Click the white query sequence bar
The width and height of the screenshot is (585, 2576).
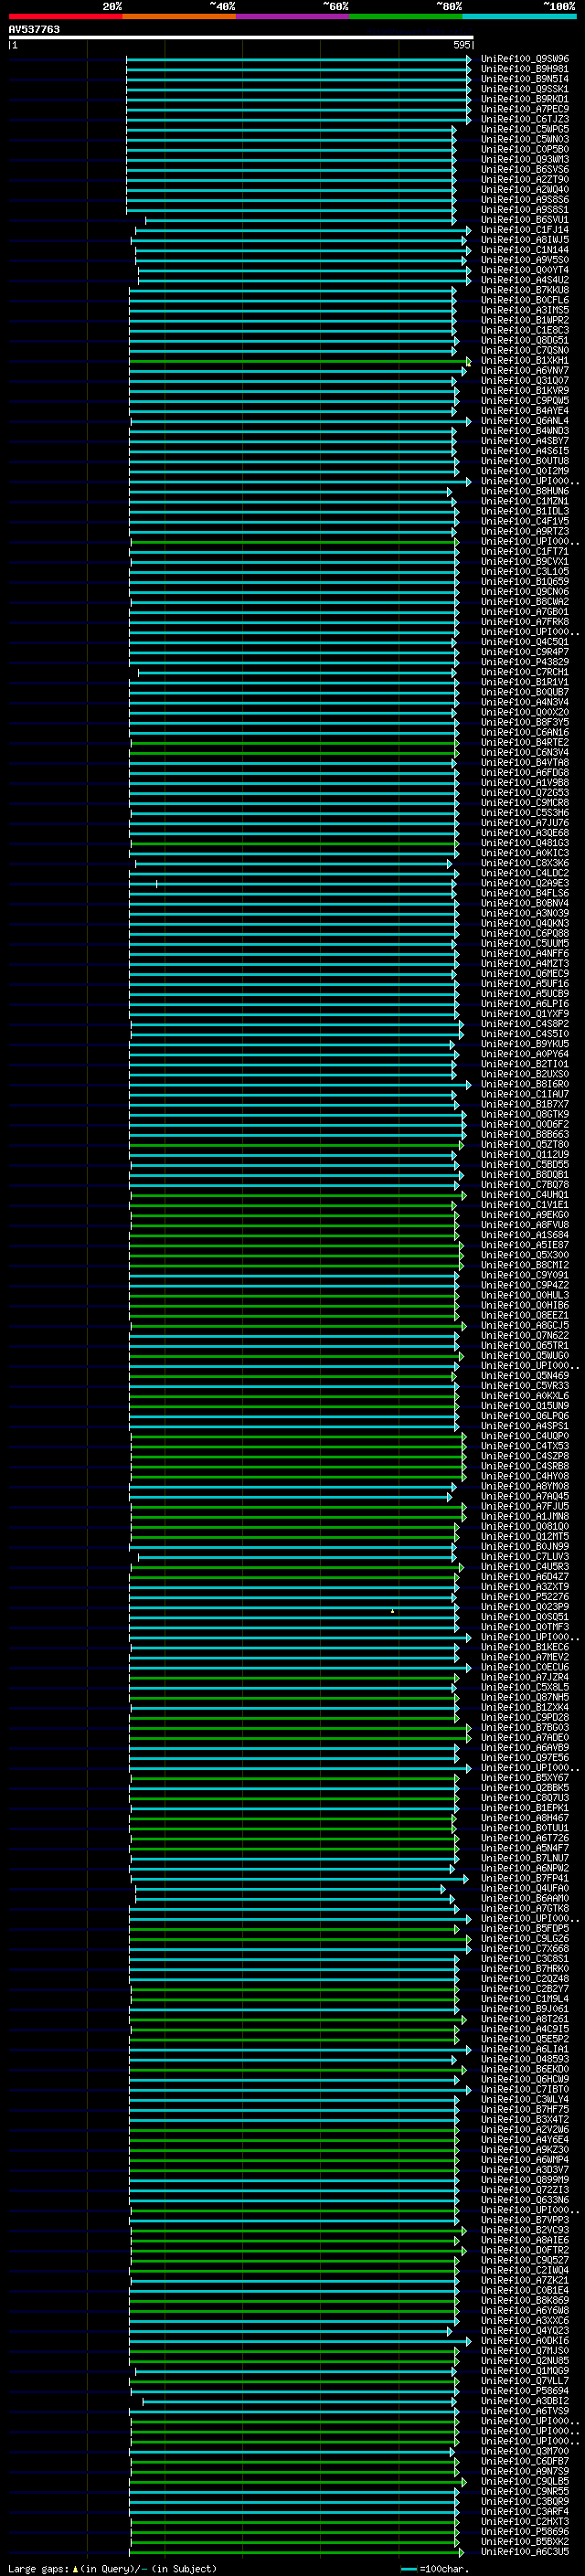(241, 38)
